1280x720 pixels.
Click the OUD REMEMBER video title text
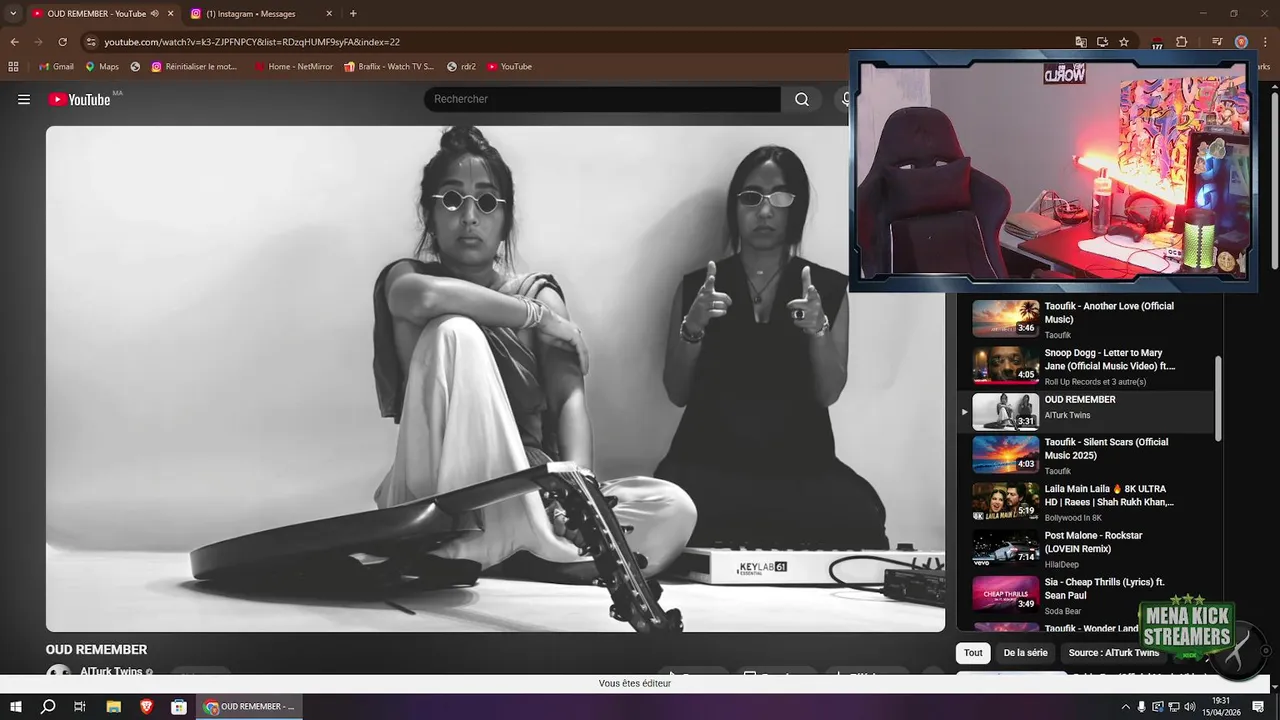96,649
